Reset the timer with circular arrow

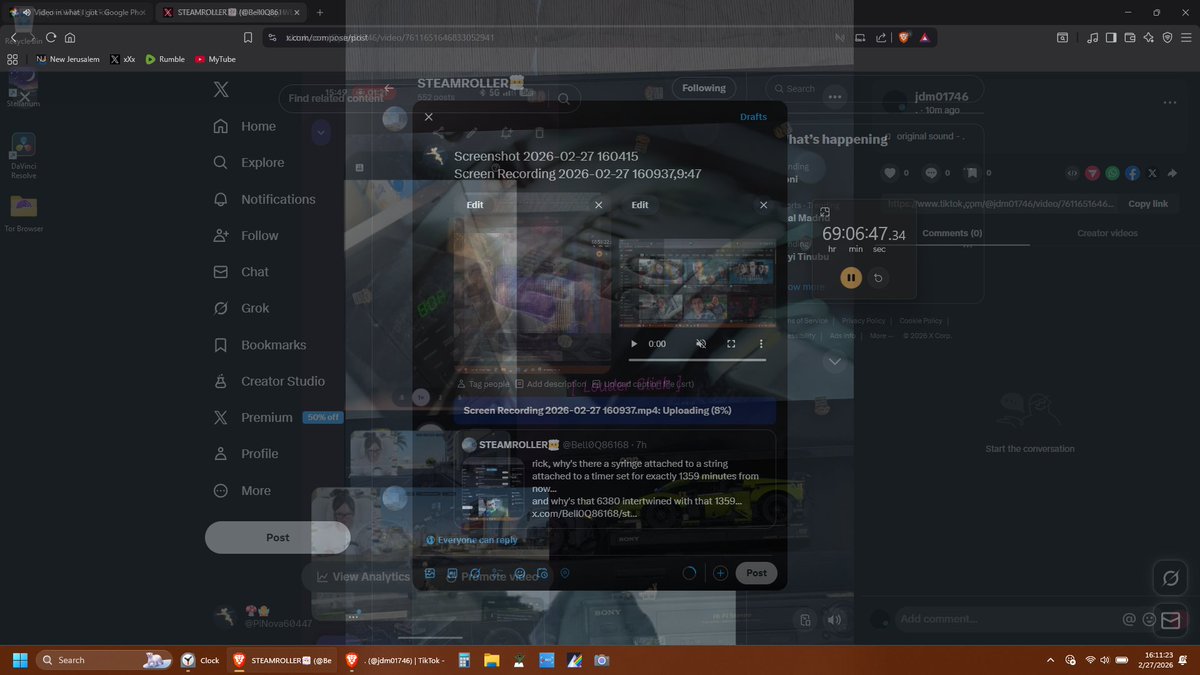(878, 277)
